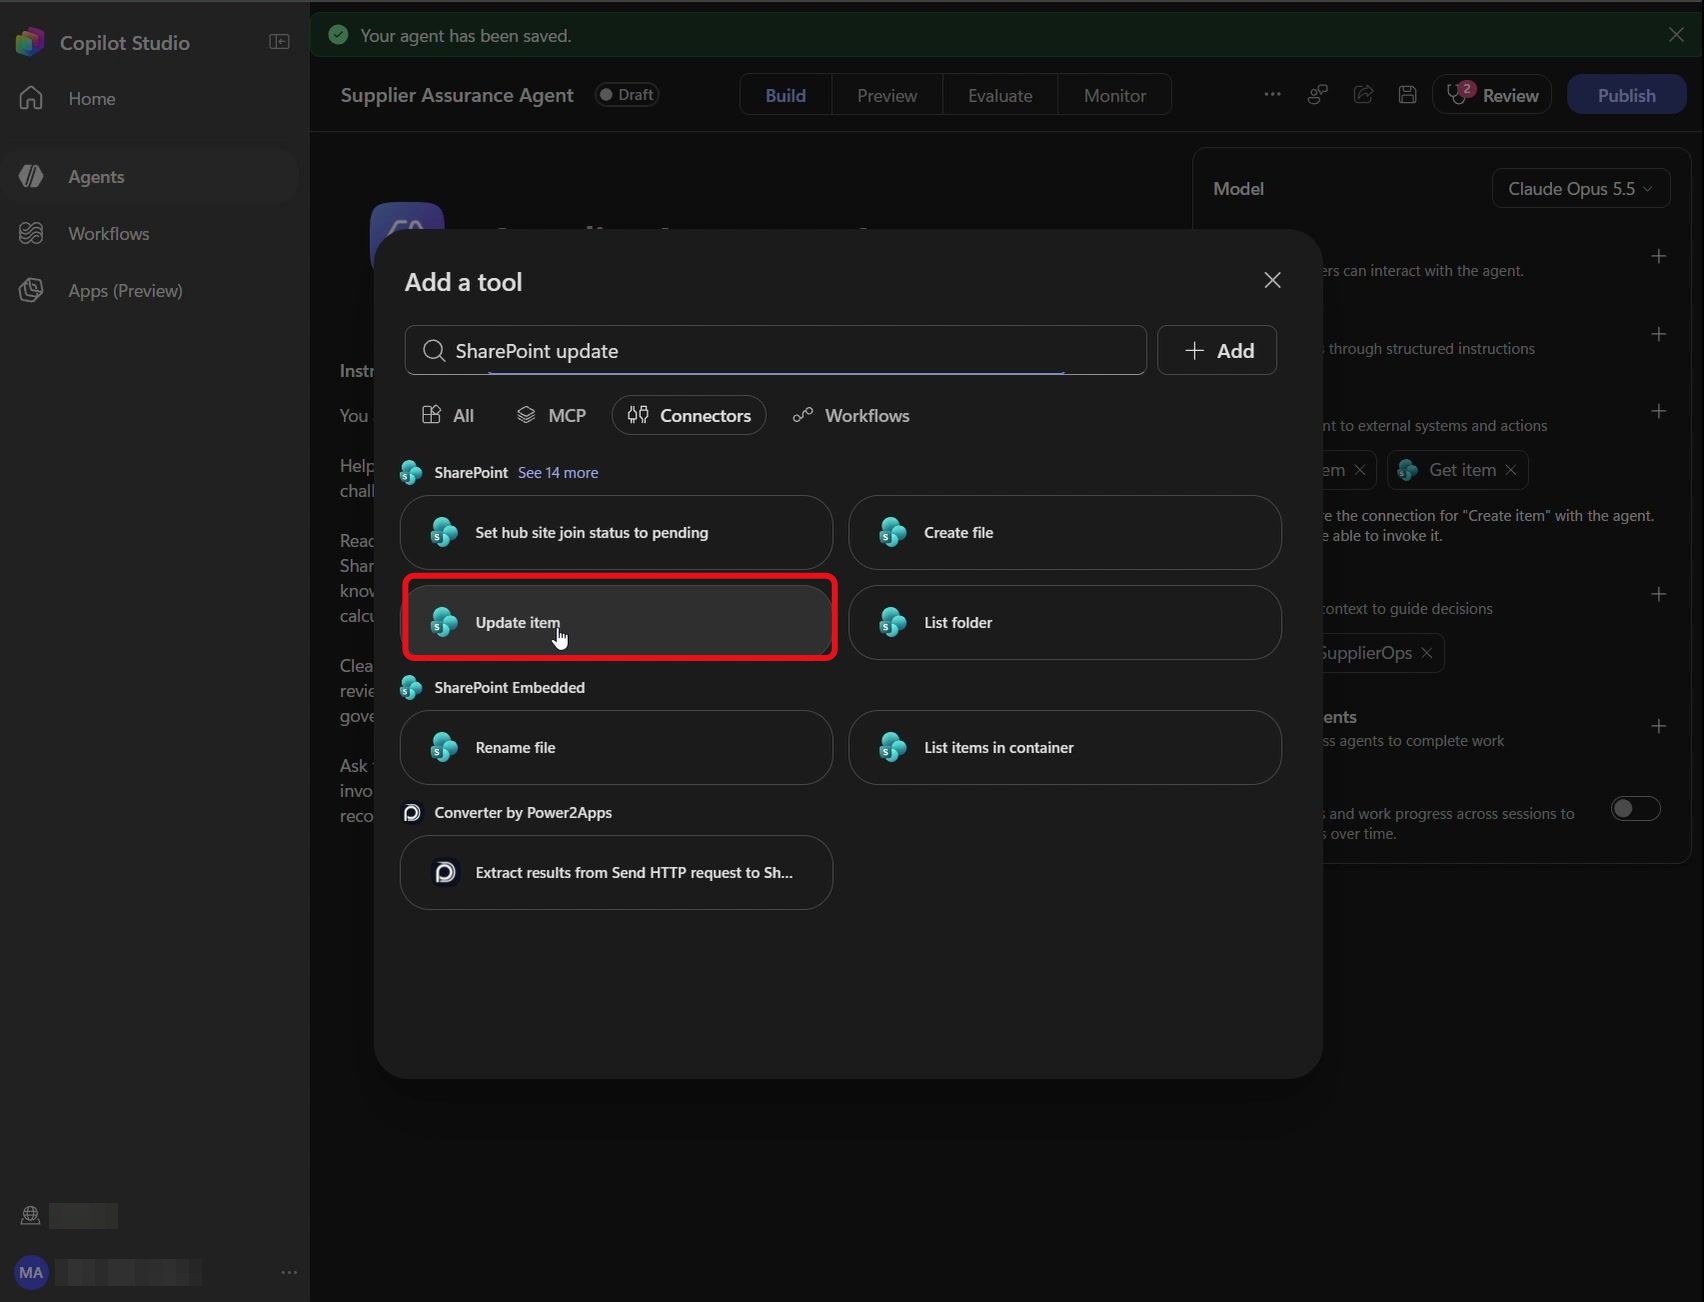The image size is (1704, 1302).
Task: Select the Connectors filter tab
Action: 689,415
